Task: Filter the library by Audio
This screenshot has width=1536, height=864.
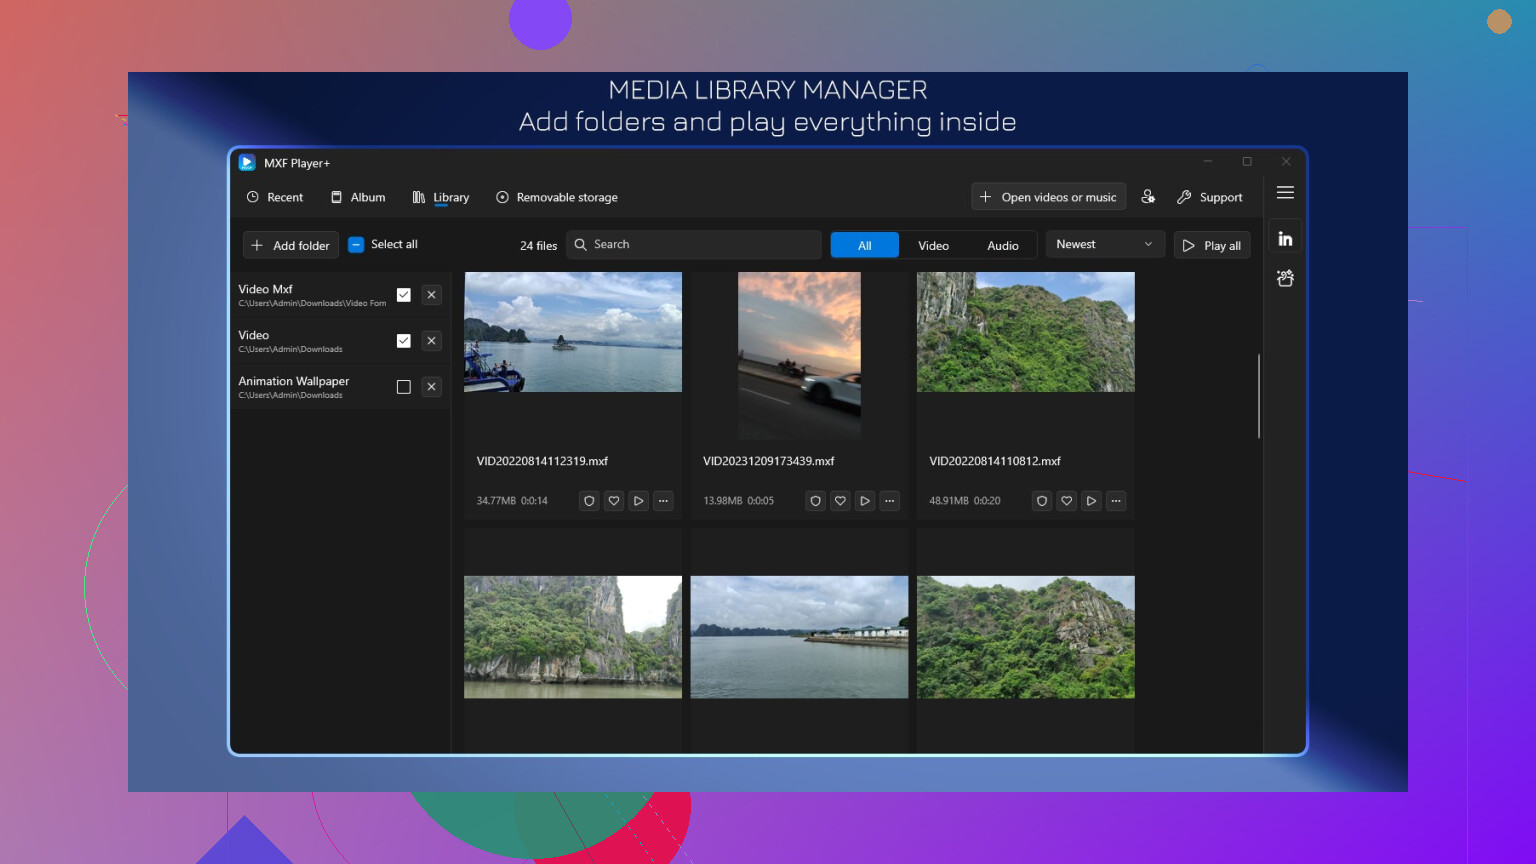Action: click(x=1002, y=246)
